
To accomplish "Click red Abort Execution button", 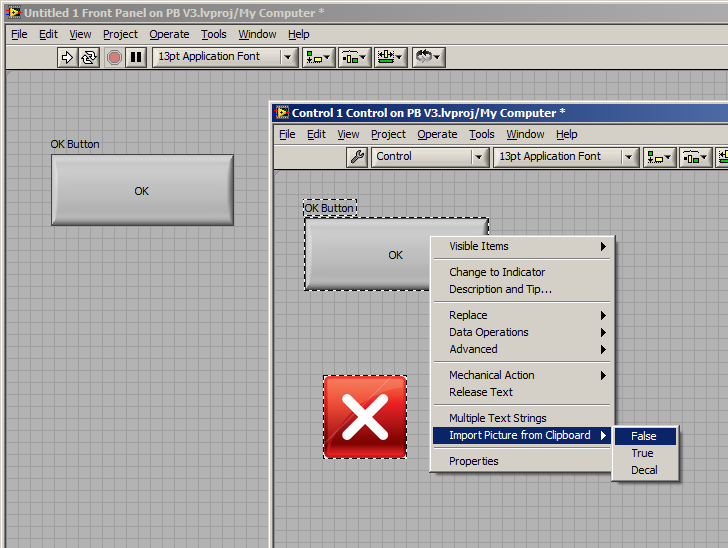I will point(114,57).
